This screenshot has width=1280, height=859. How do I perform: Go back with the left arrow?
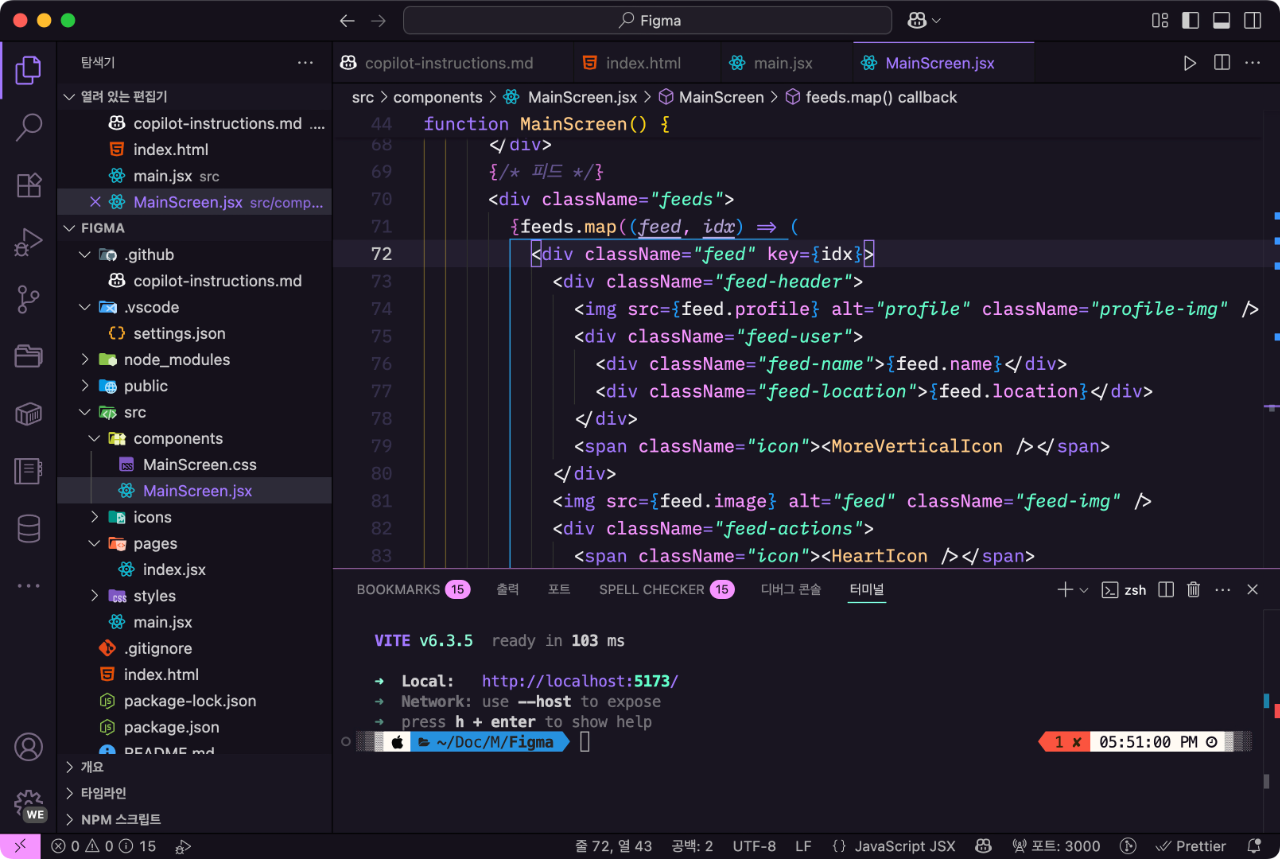(347, 20)
